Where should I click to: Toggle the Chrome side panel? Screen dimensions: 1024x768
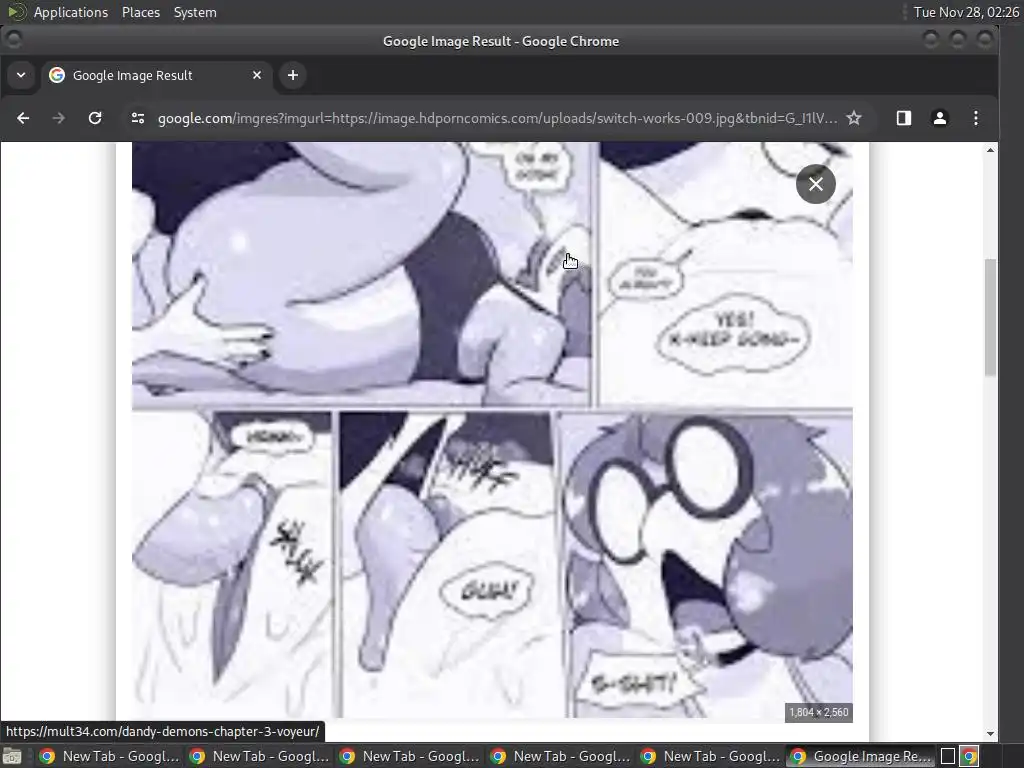[x=904, y=118]
